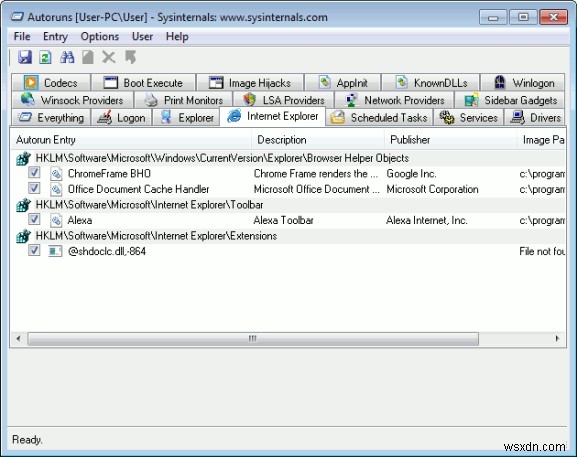The height and width of the screenshot is (457, 577).
Task: Switch to the Explorer tab
Action: (186, 117)
